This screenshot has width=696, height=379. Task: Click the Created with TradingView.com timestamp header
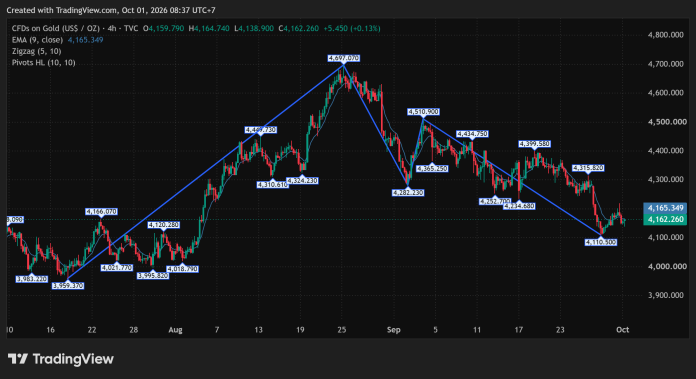coord(111,10)
